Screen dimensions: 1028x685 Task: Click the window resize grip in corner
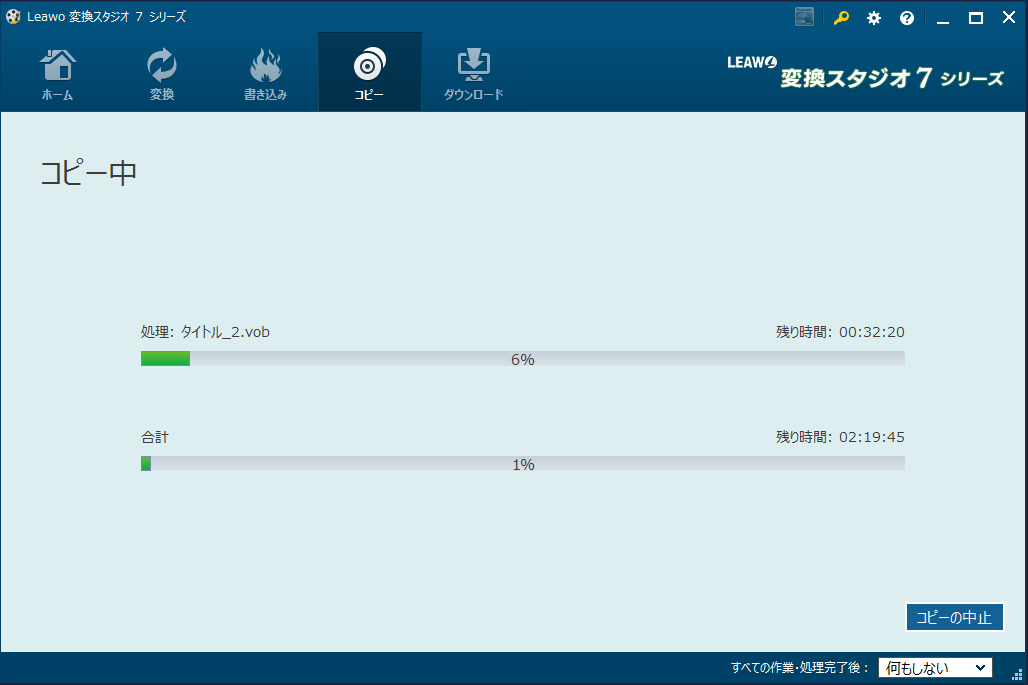pyautogui.click(x=1018, y=675)
